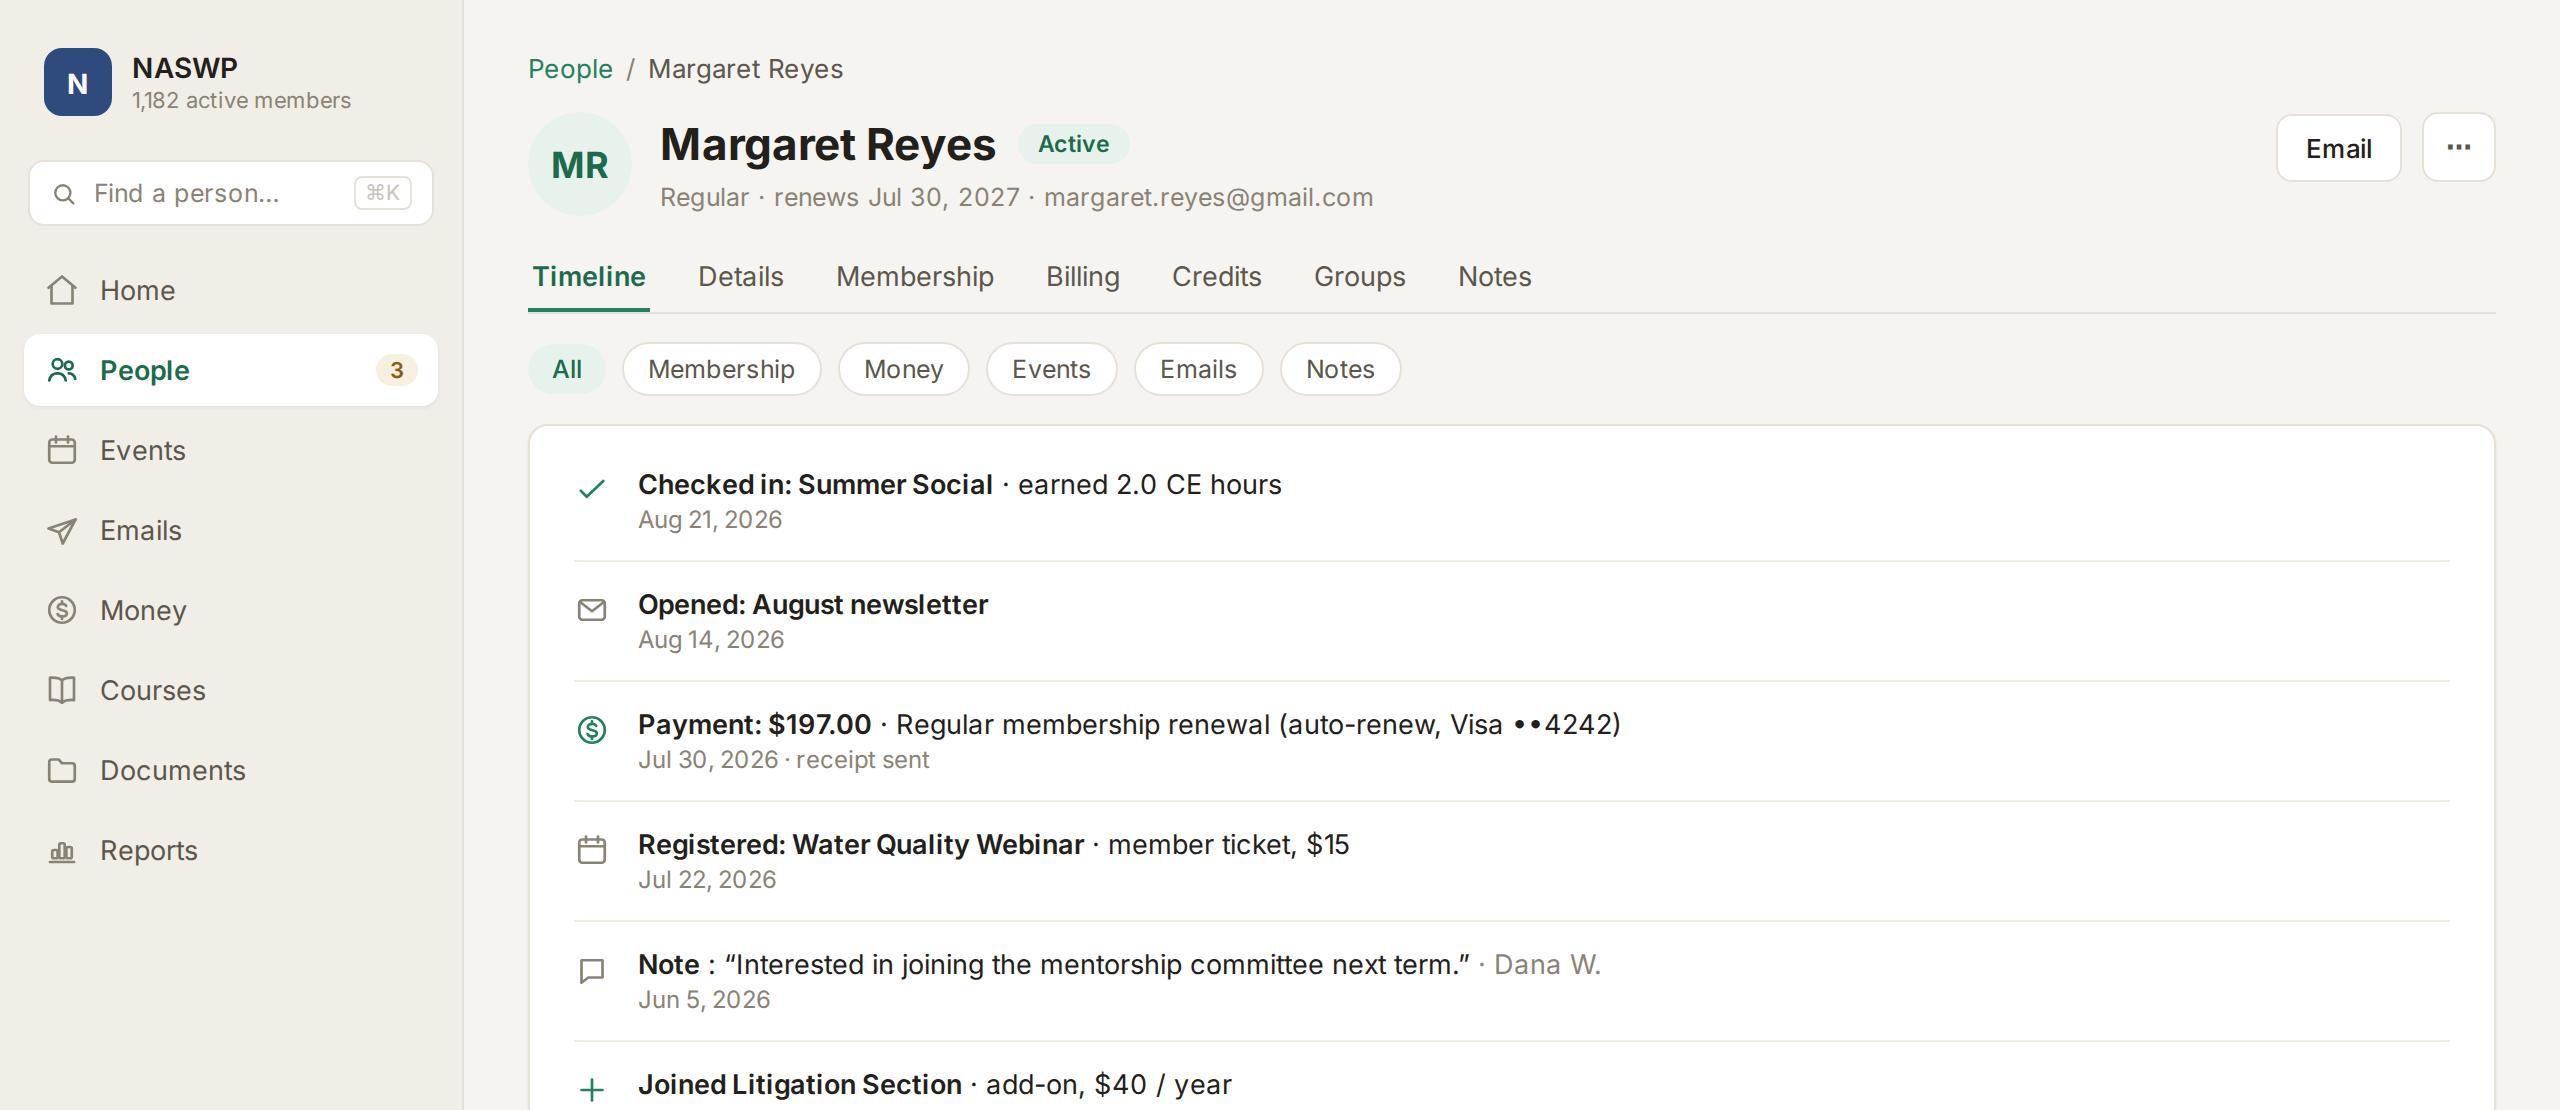Click the MR avatar circle
This screenshot has width=2560, height=1110.
580,164
